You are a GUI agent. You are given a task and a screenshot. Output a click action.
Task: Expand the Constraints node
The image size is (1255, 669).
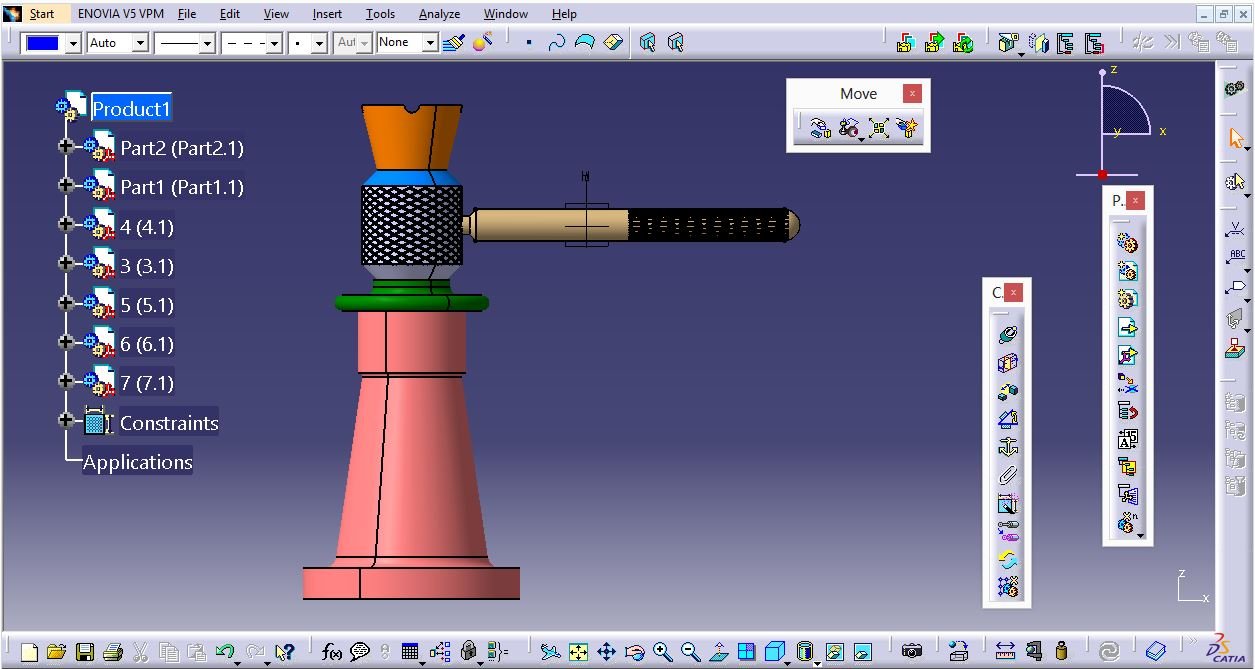tap(66, 420)
